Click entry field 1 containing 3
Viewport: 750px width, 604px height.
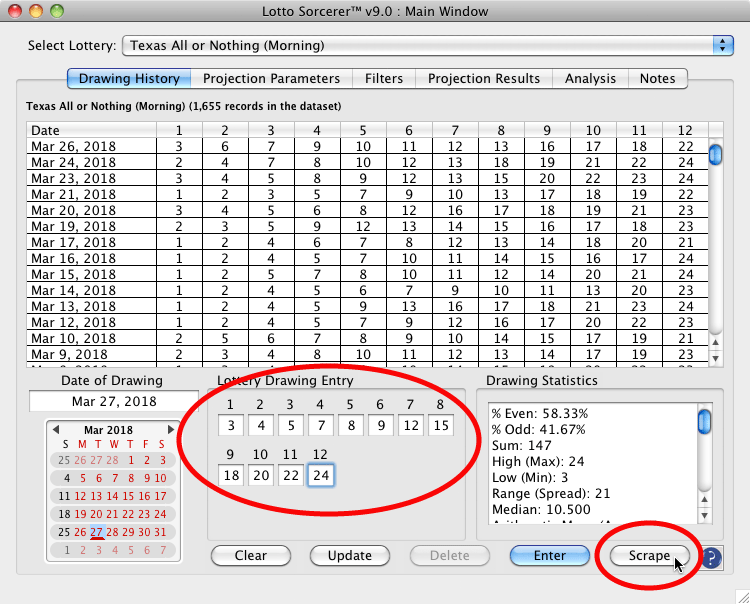click(231, 425)
